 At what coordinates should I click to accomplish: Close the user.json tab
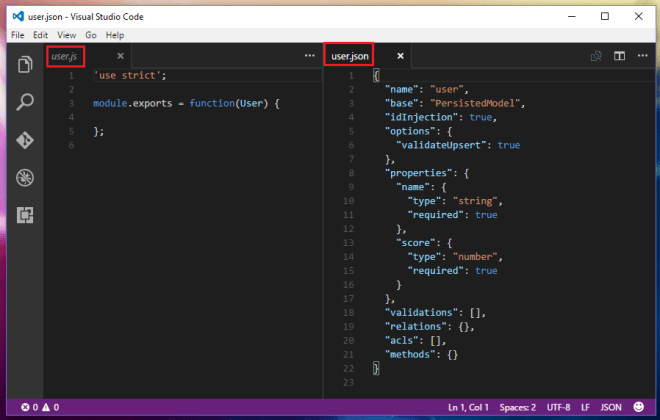pos(400,56)
